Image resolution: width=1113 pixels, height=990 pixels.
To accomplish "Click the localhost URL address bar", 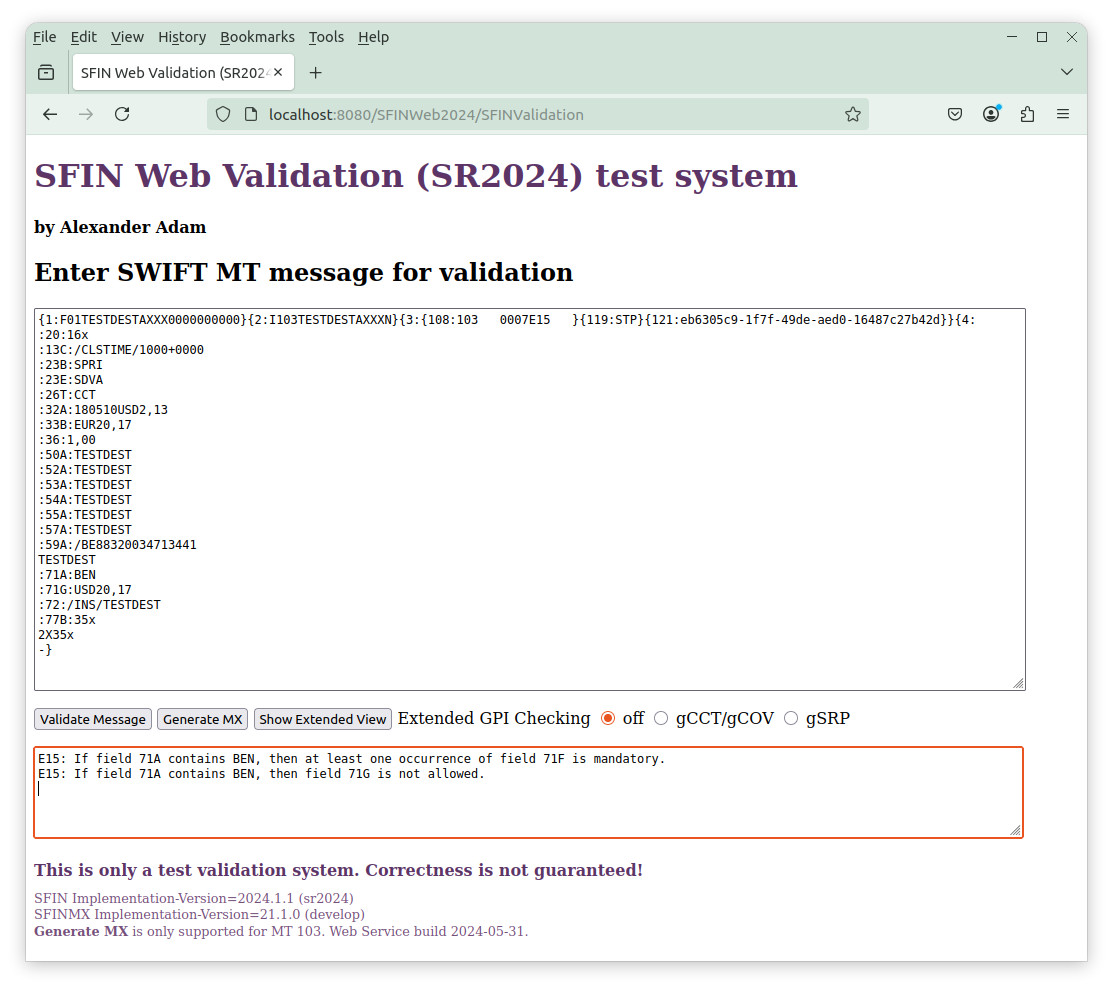I will [537, 114].
